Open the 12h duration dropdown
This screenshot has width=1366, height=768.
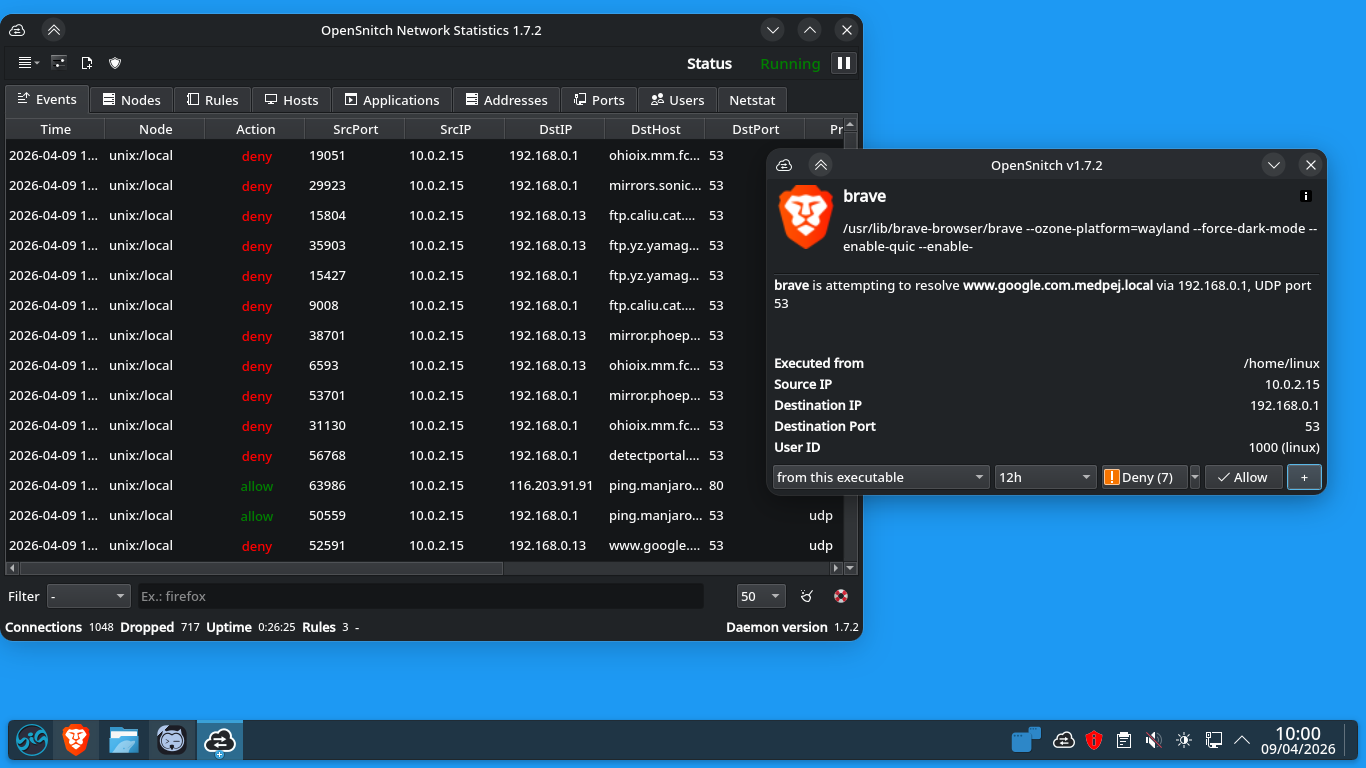(x=1045, y=477)
